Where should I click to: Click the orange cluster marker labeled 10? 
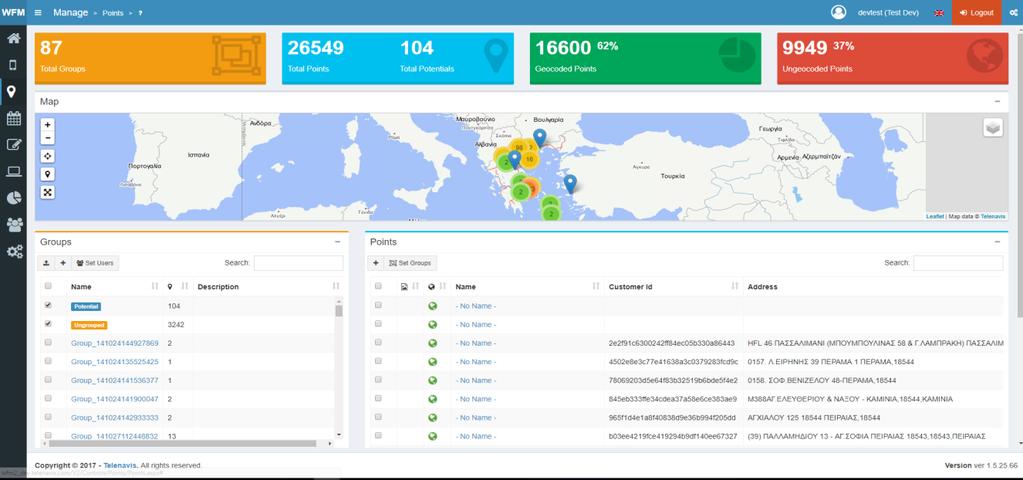click(529, 159)
